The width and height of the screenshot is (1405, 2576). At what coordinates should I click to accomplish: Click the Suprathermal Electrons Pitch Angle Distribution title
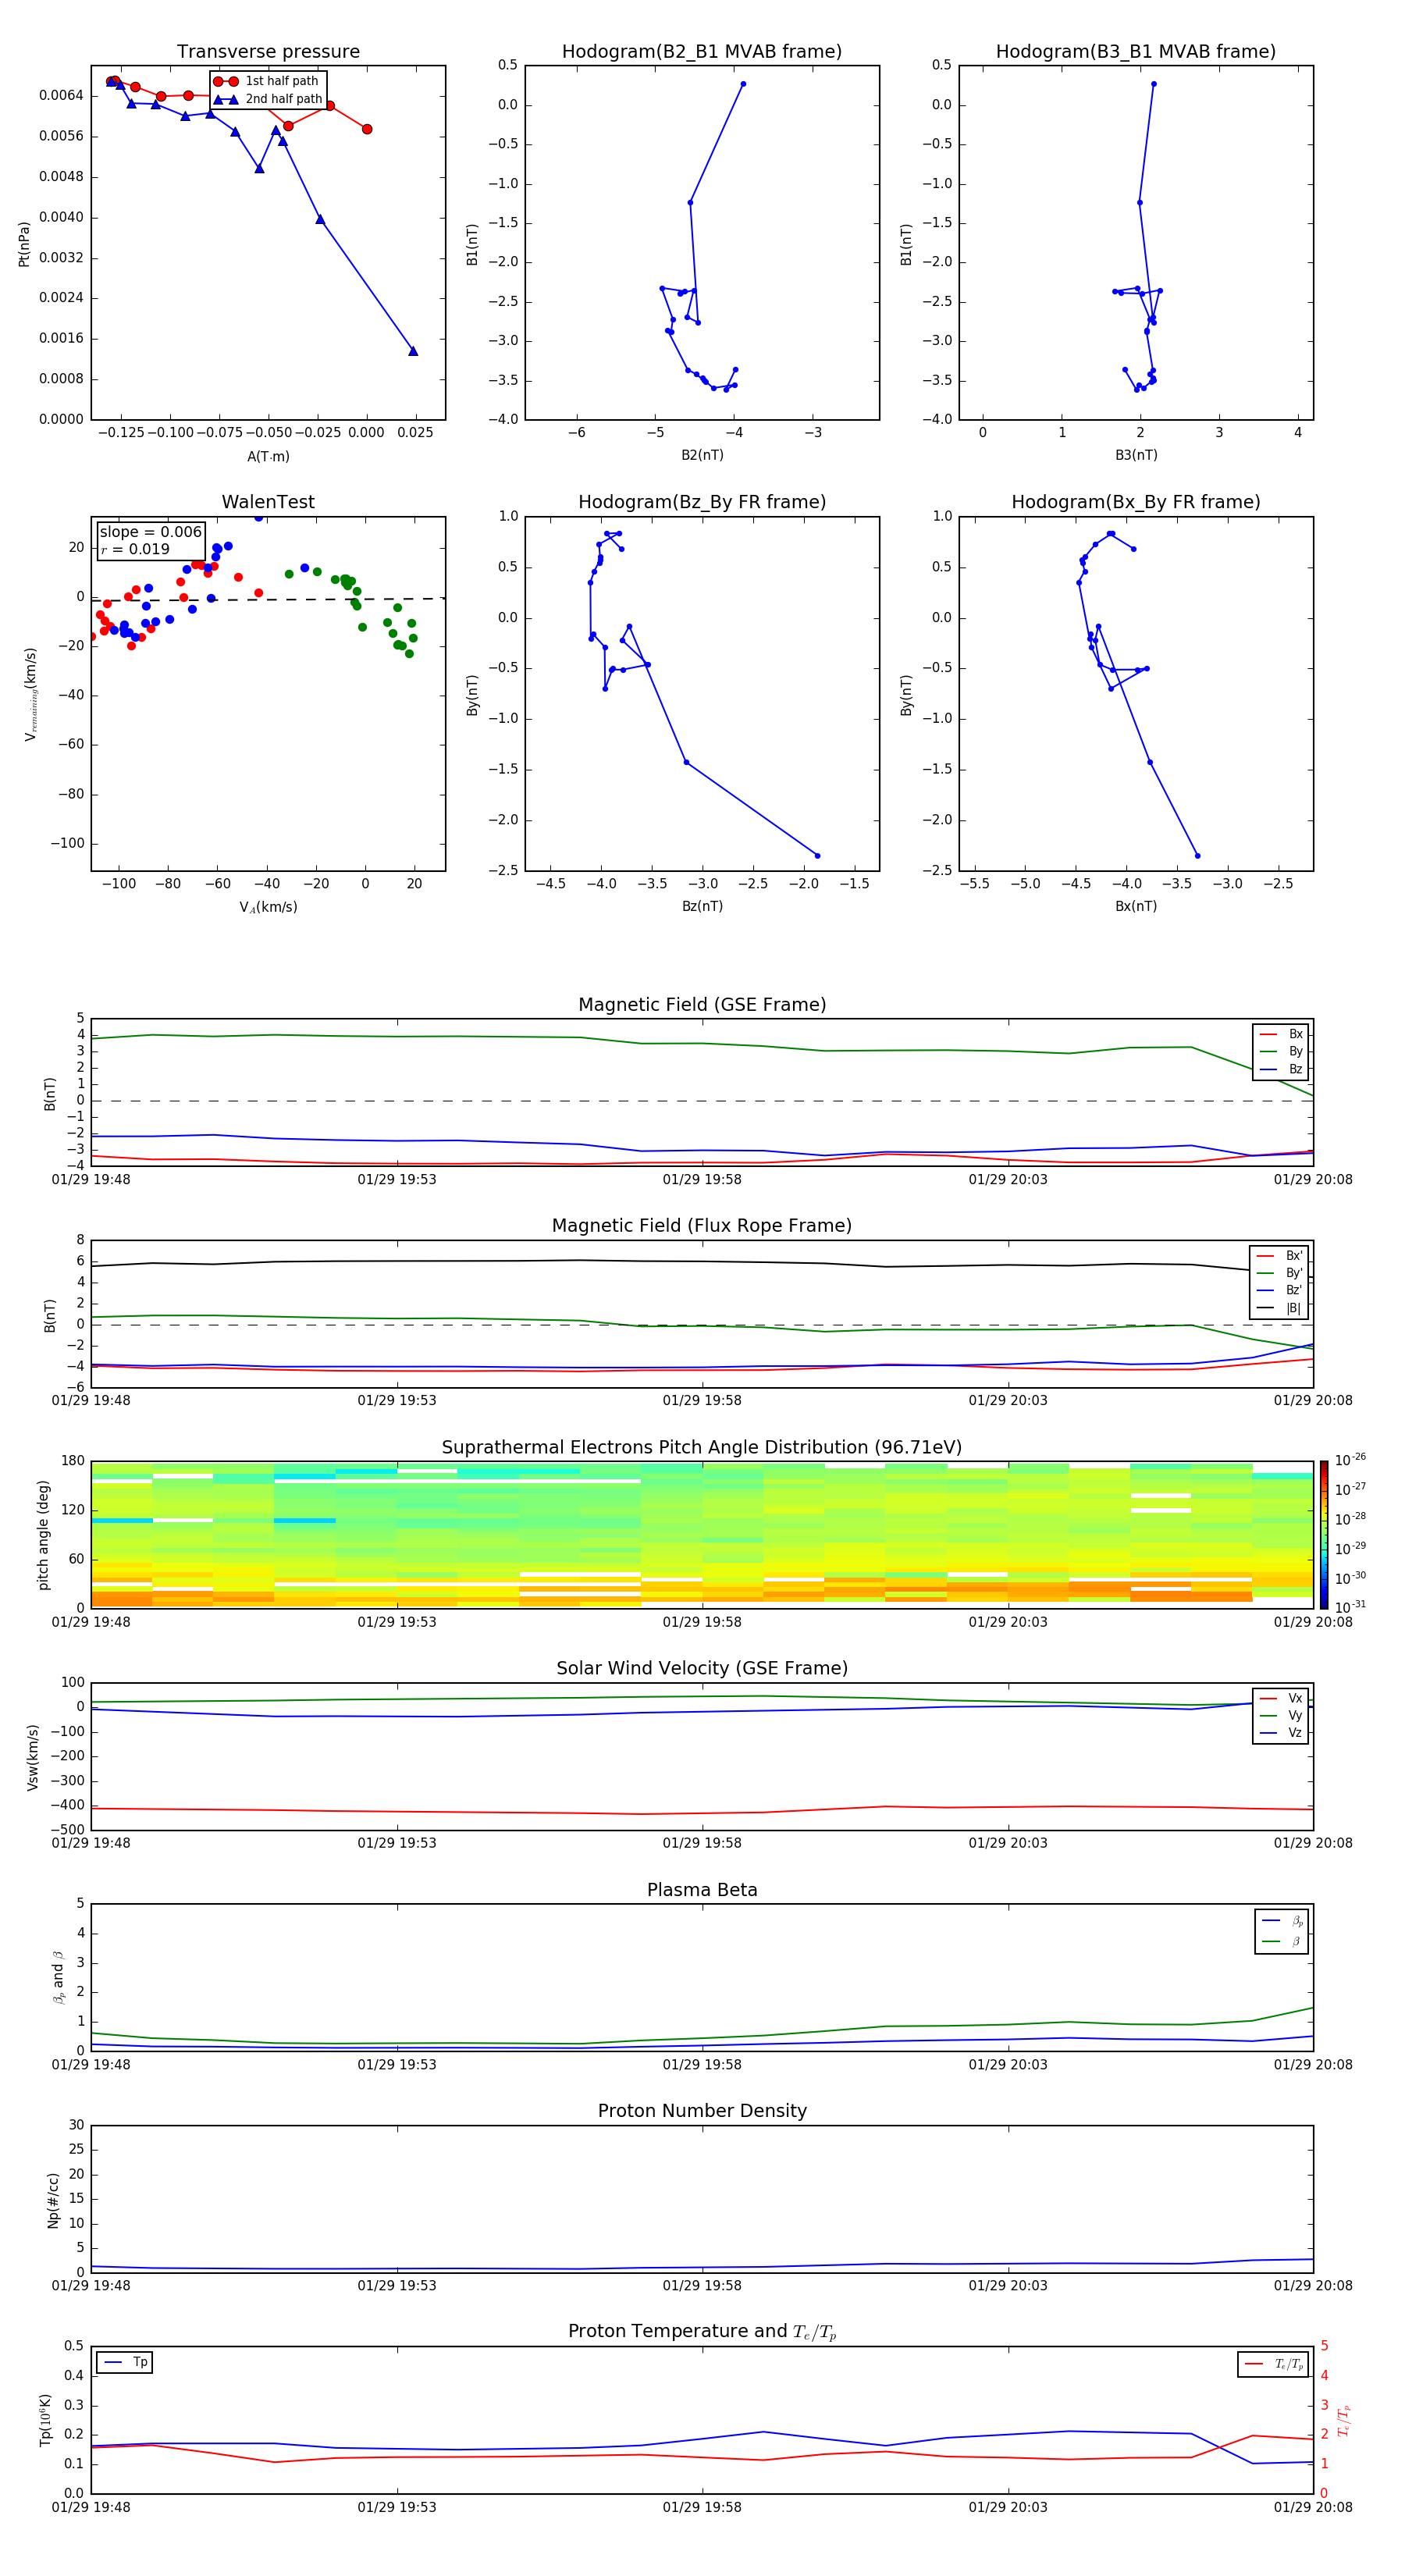702,1448
